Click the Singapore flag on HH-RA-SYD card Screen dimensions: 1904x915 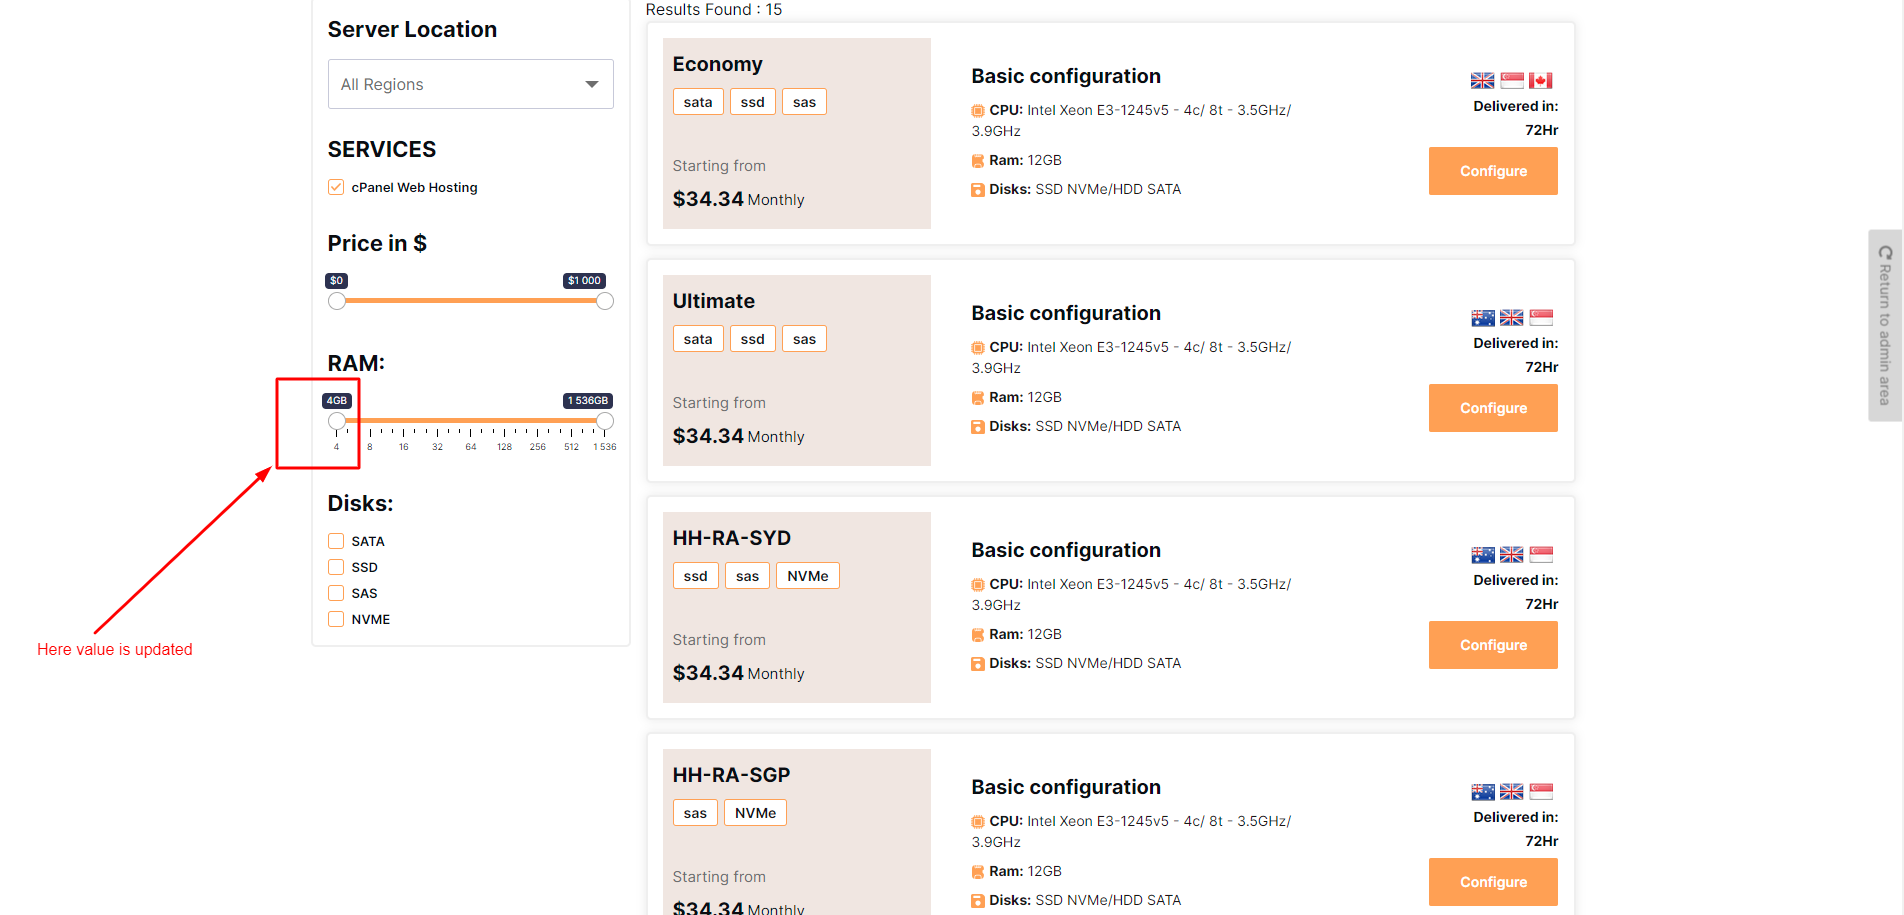(1541, 555)
